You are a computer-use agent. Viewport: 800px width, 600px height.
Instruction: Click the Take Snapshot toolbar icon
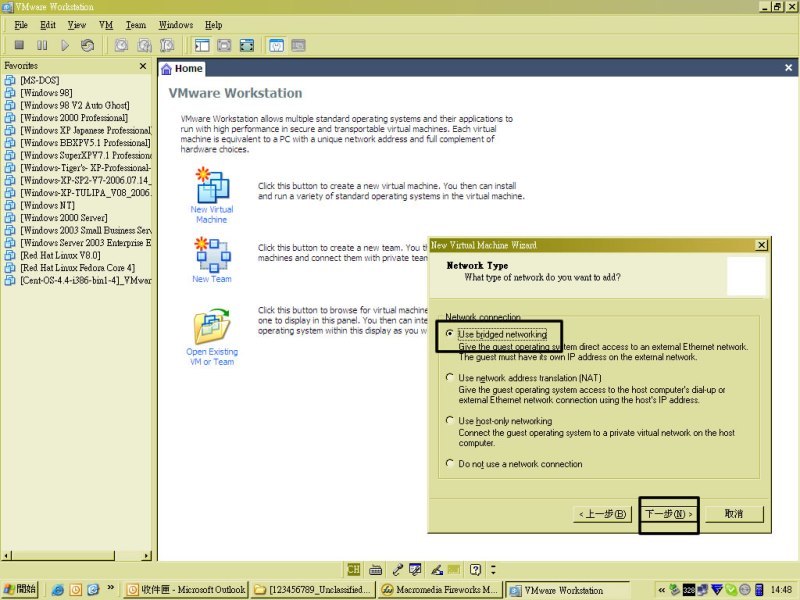coord(121,45)
